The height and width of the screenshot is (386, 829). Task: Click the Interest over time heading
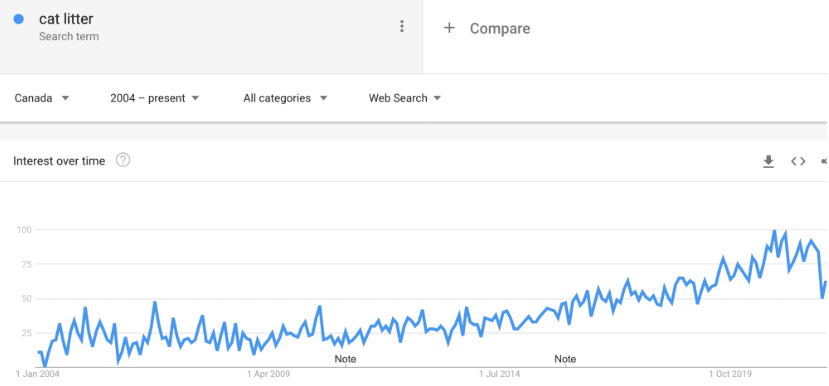tap(59, 161)
